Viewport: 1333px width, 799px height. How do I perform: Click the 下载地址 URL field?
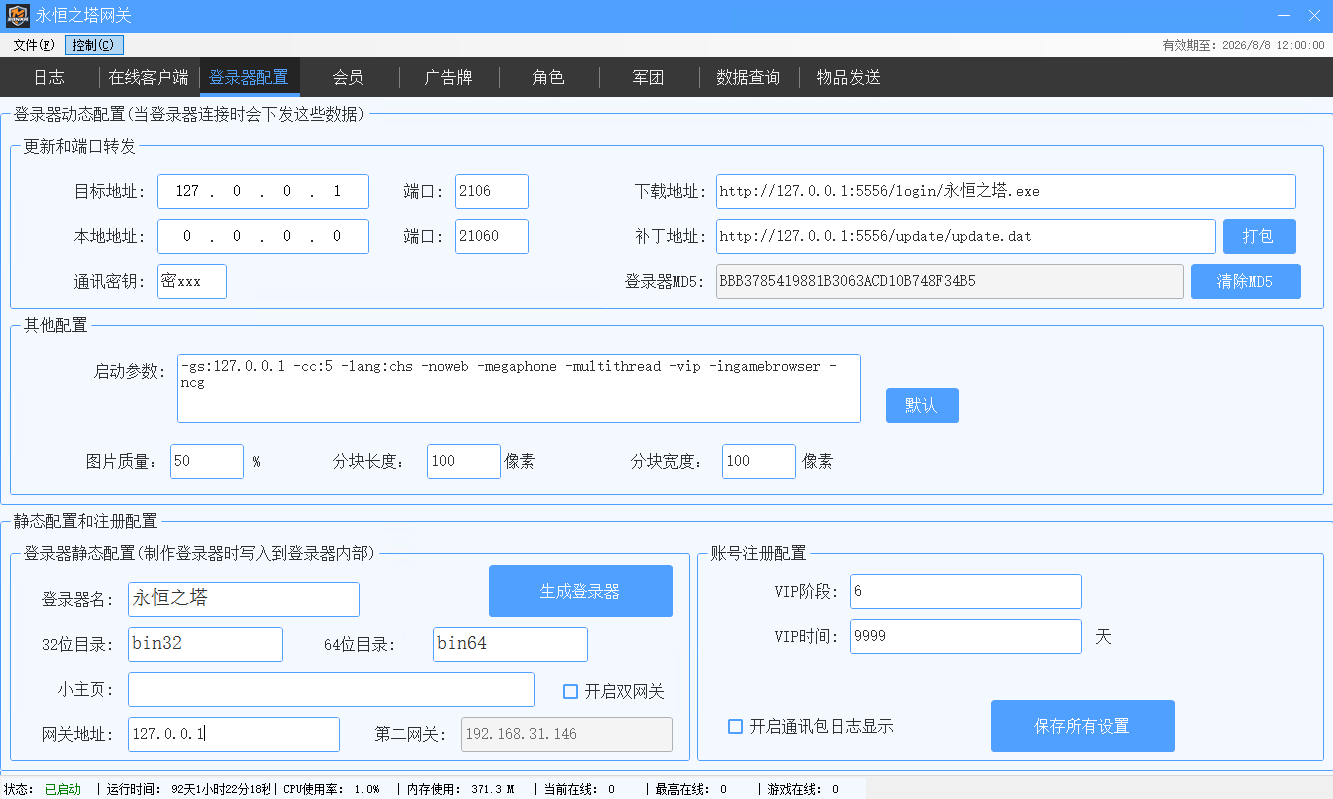[x=1006, y=191]
